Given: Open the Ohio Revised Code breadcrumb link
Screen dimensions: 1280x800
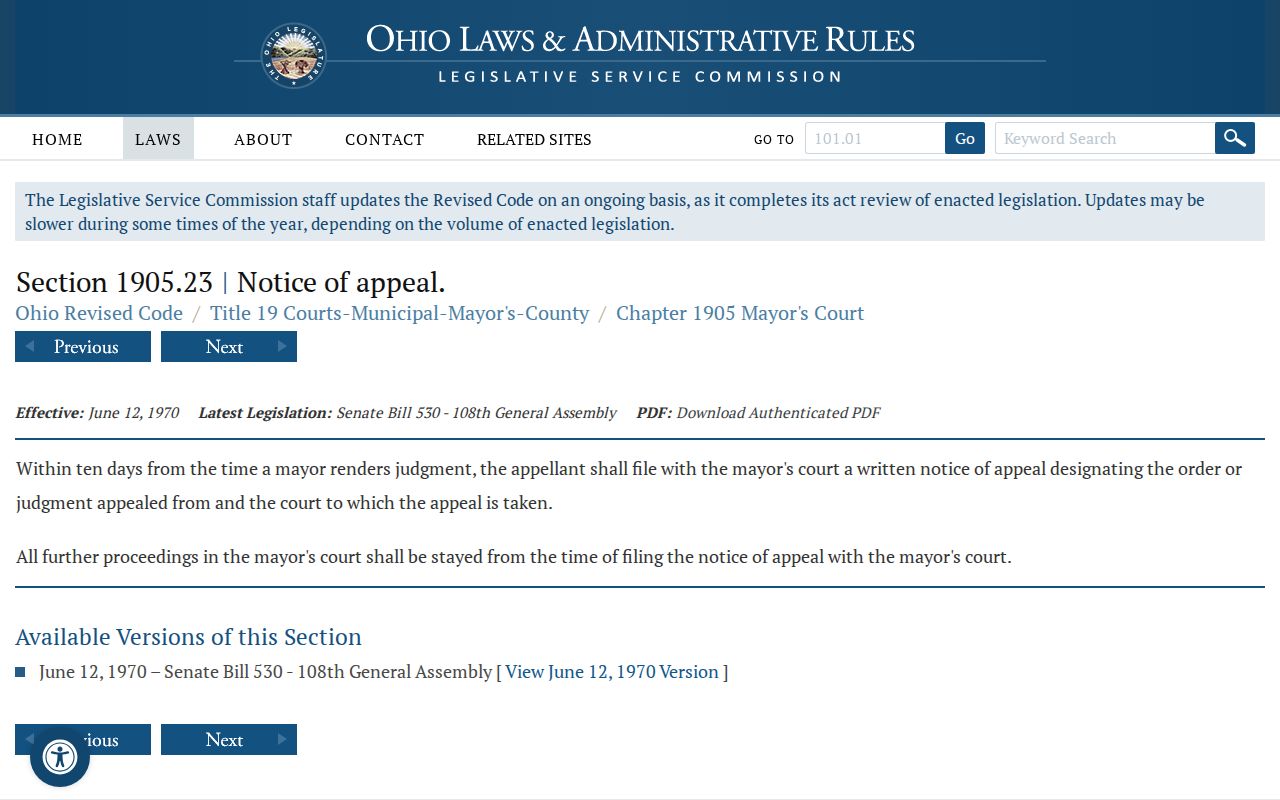Looking at the screenshot, I should click(x=99, y=313).
